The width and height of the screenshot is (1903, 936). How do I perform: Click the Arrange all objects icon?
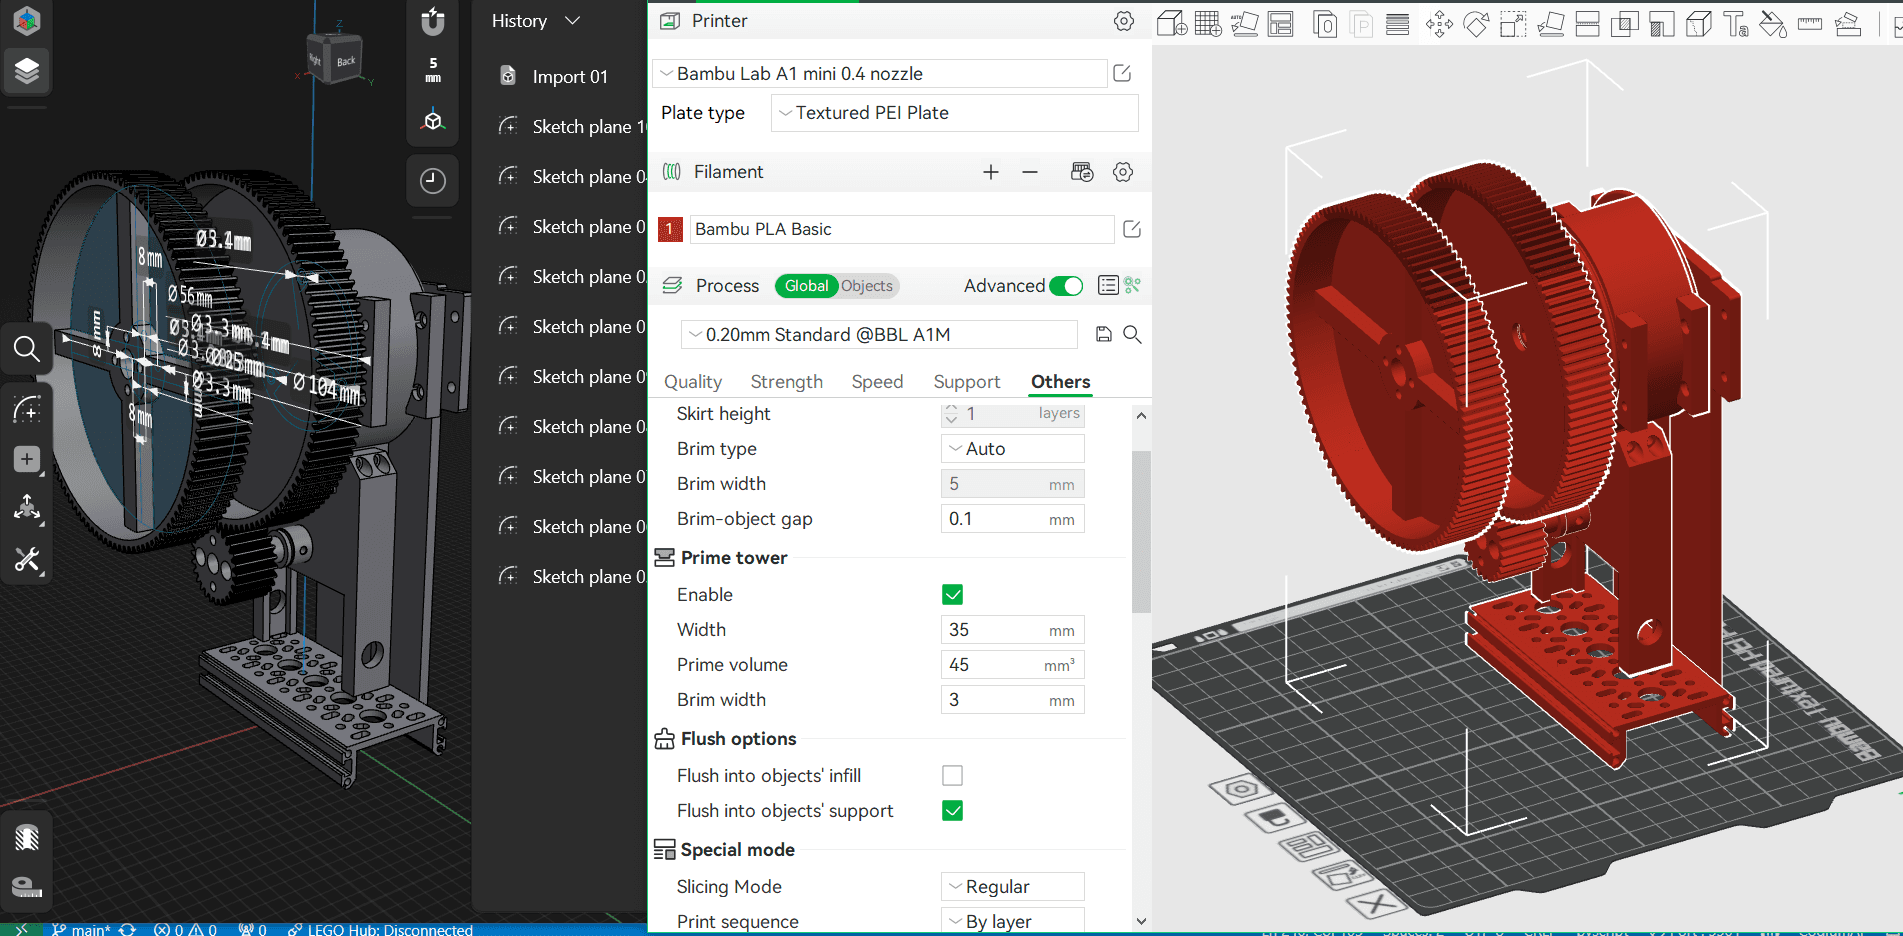1281,23
